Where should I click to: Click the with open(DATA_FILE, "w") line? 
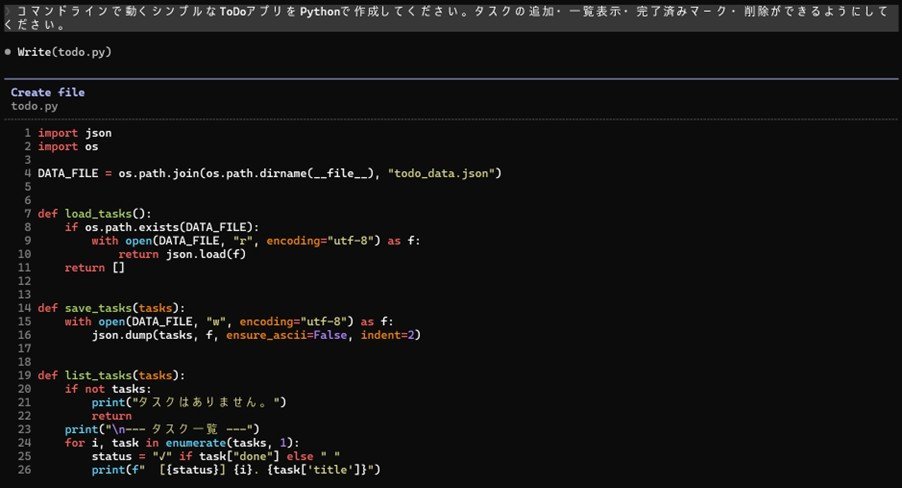[229, 321]
